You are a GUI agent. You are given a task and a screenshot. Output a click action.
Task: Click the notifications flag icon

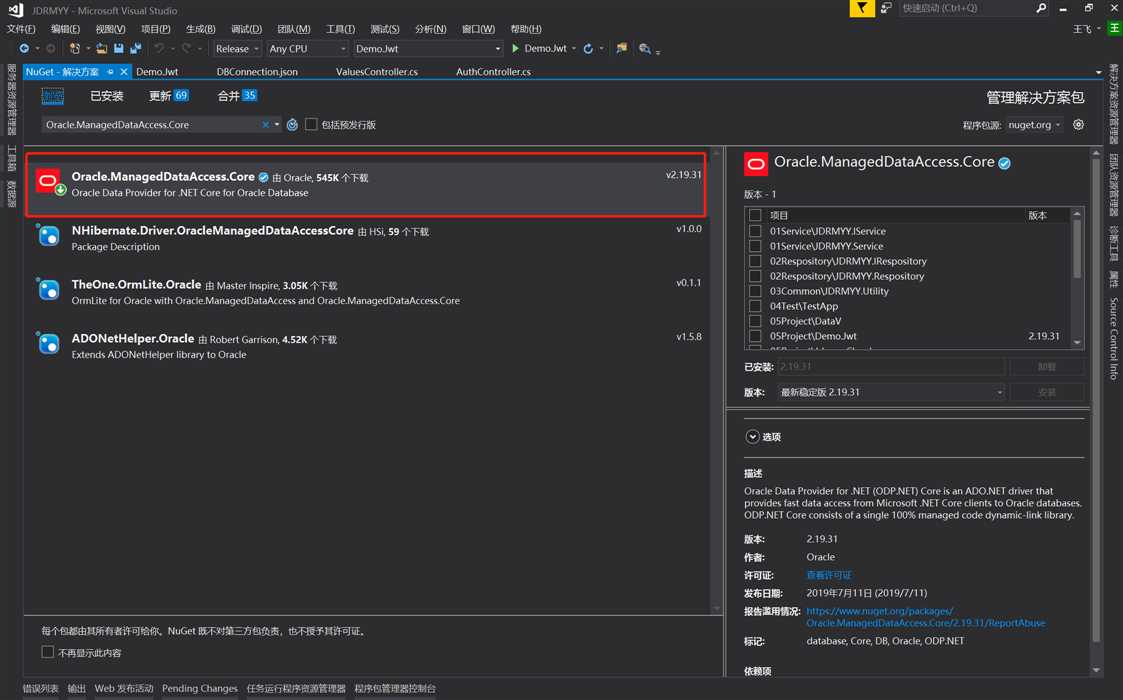[x=862, y=8]
